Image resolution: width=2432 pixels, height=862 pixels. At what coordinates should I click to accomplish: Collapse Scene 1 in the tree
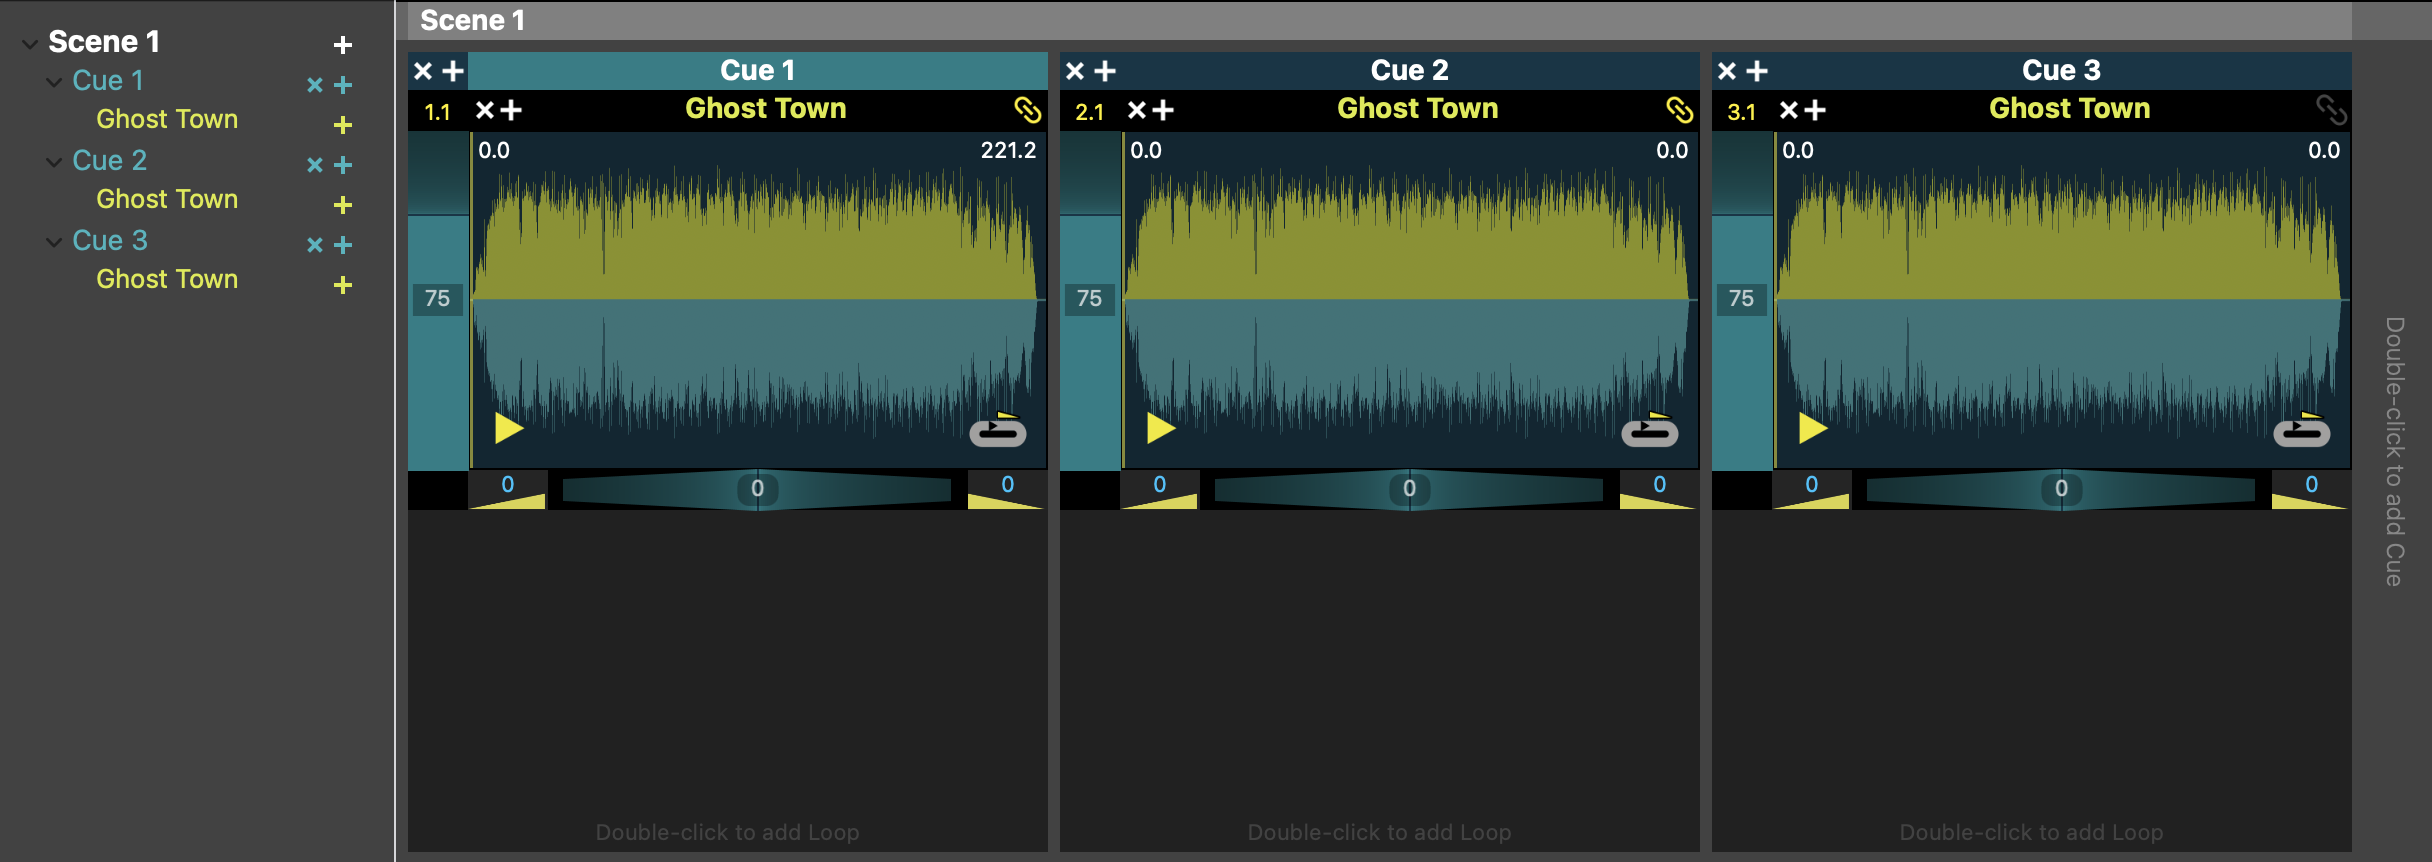tap(30, 44)
